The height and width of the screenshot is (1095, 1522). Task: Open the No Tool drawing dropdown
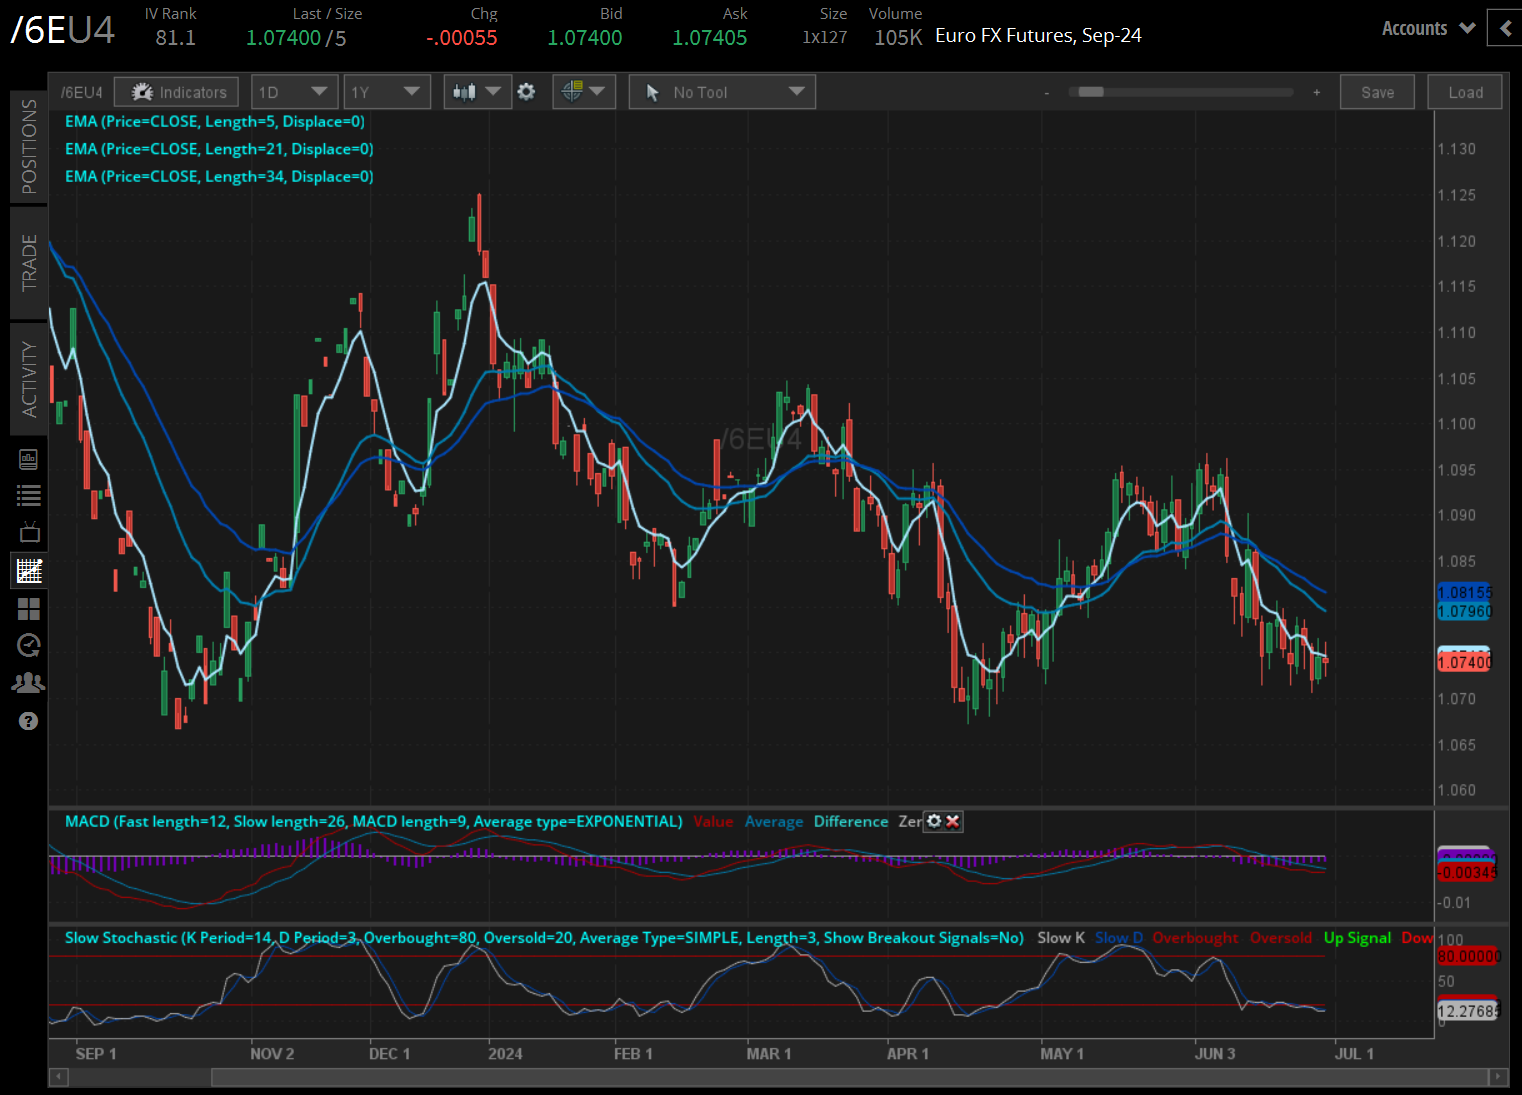click(x=721, y=91)
